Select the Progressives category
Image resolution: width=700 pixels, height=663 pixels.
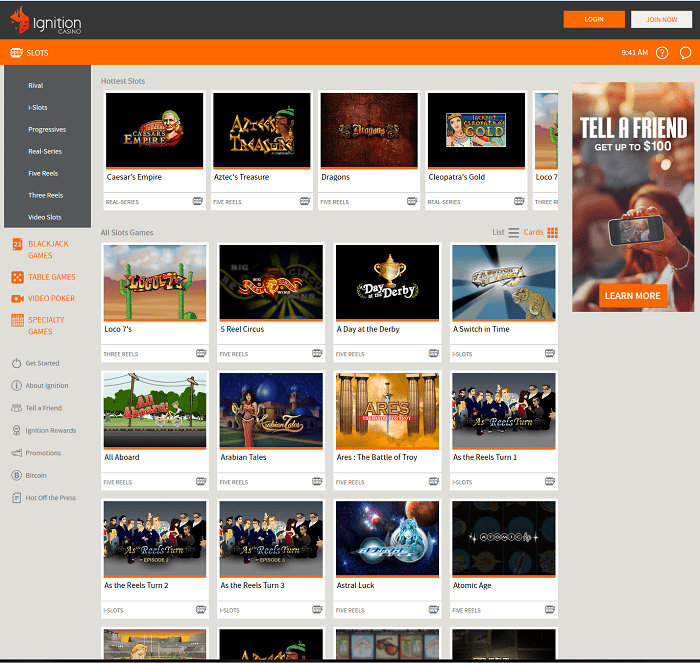coord(47,129)
